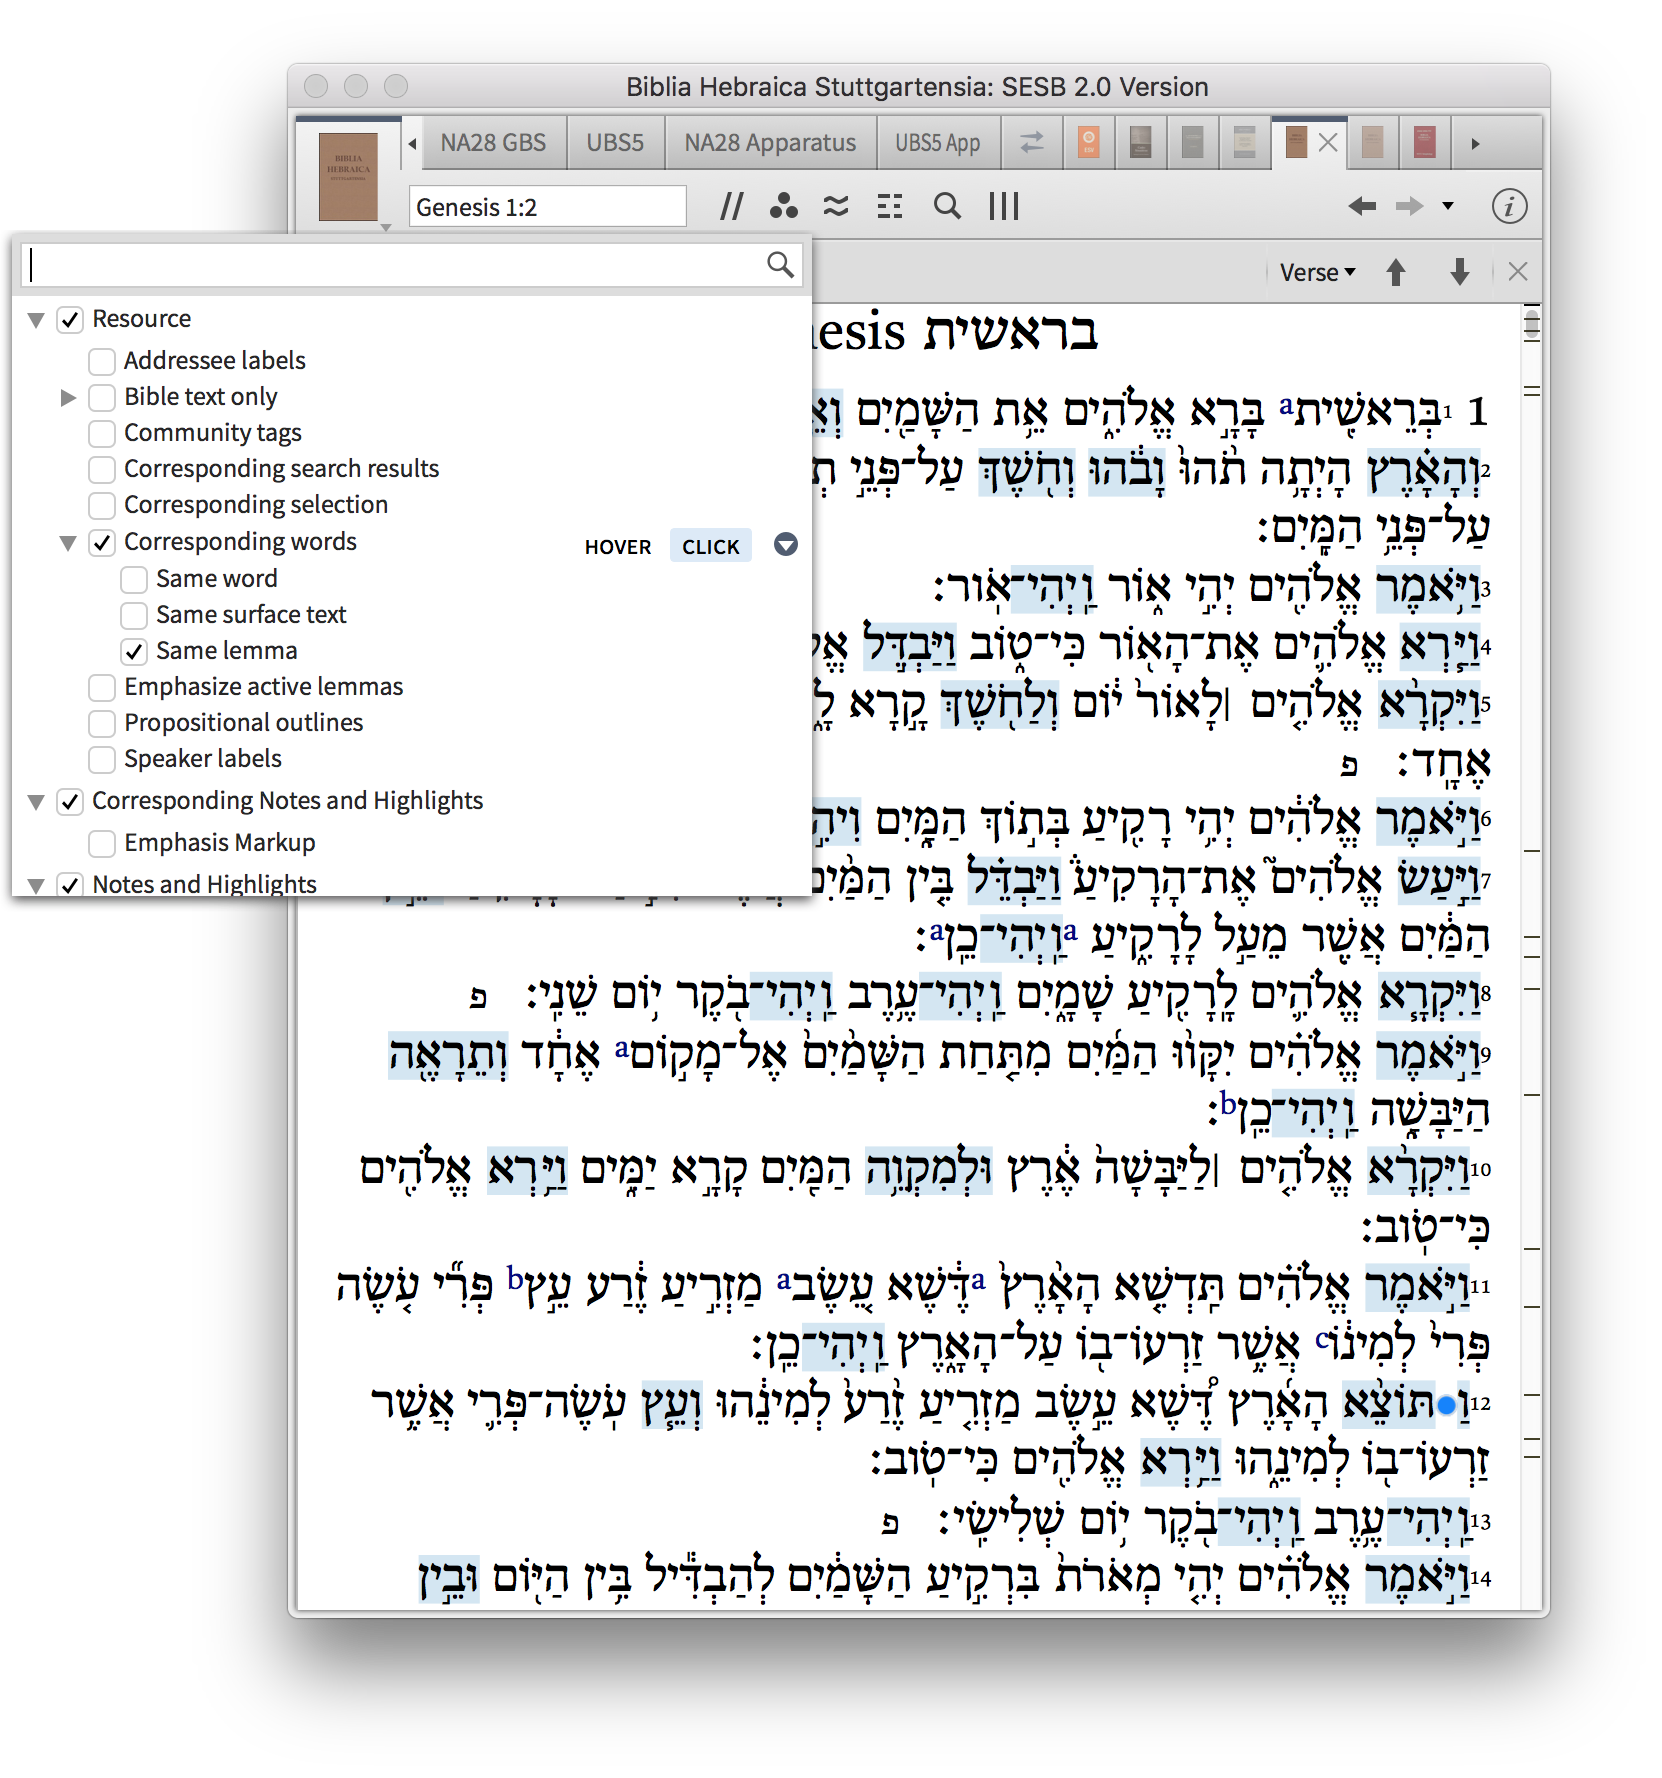Image resolution: width=1662 pixels, height=1778 pixels.
Task: Open the beige book tab icon
Action: pos(1372,142)
